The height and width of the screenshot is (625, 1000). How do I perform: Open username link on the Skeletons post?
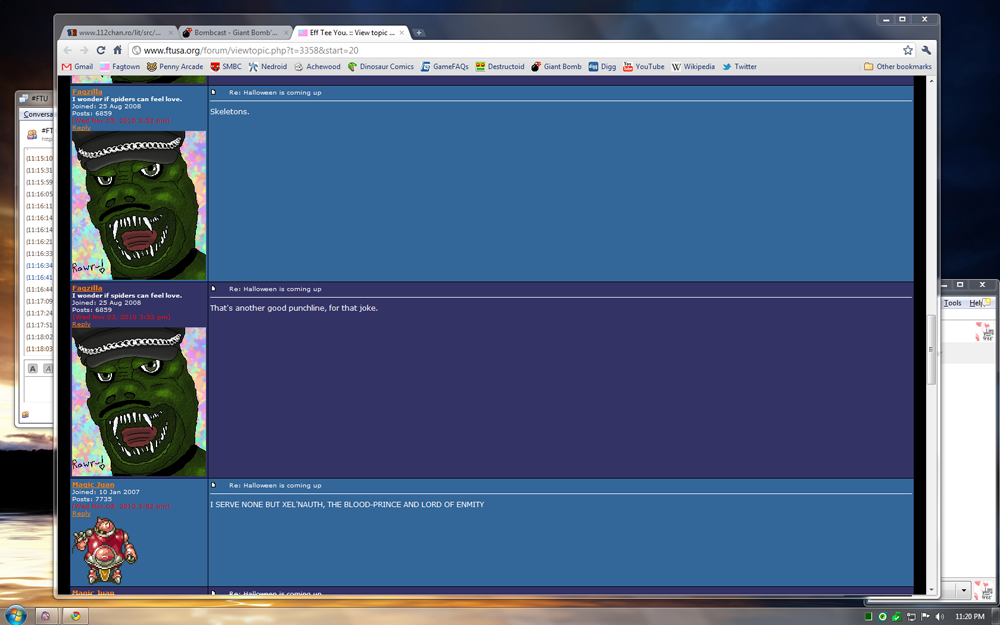click(87, 92)
